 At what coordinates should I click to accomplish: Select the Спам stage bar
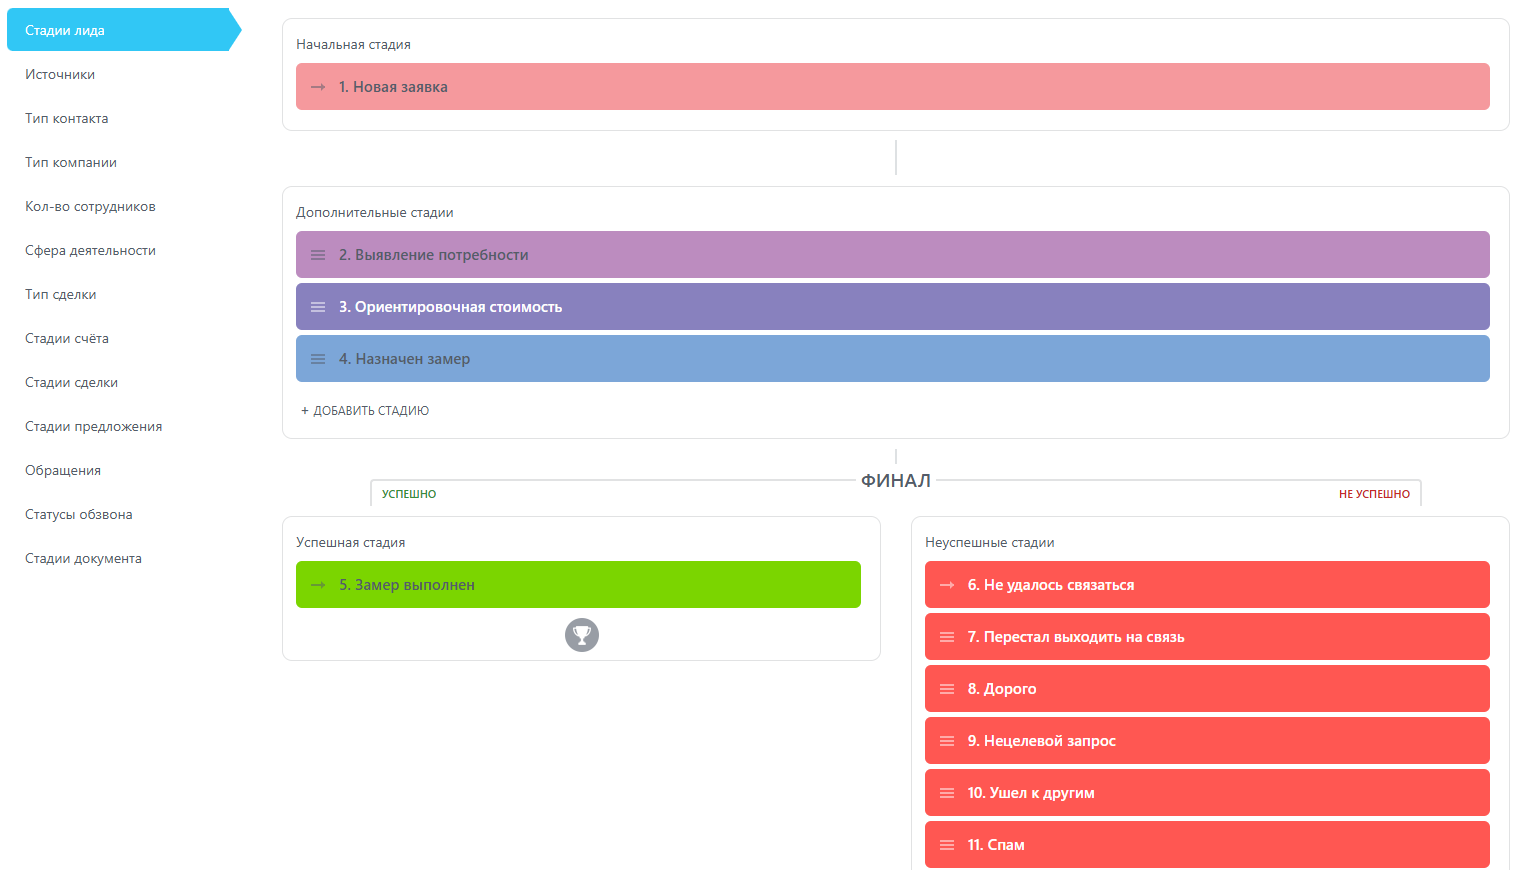1207,845
